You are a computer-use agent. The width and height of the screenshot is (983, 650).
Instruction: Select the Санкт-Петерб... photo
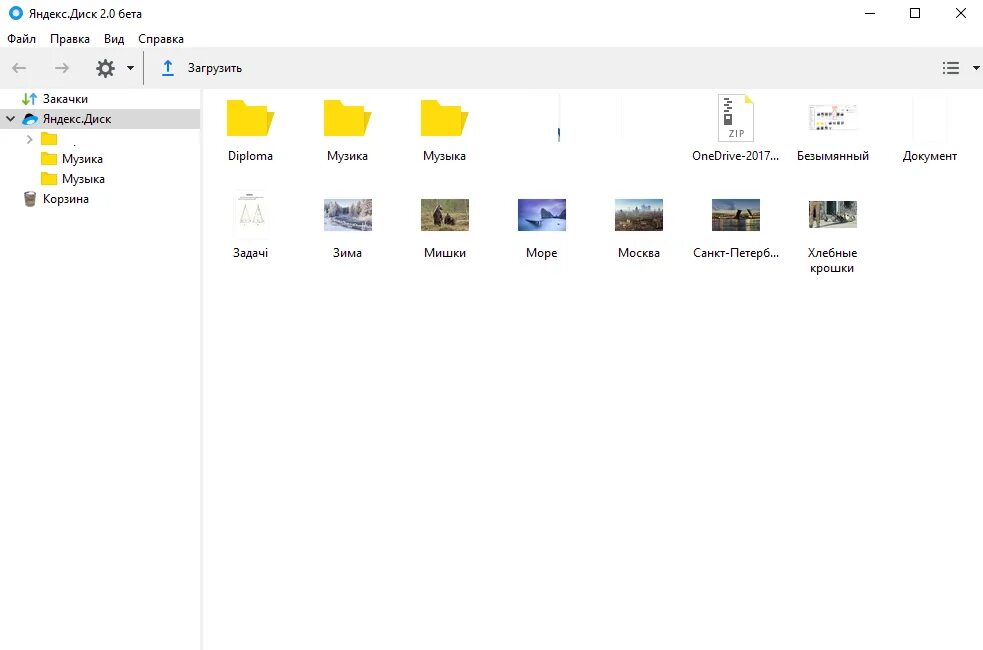735,215
